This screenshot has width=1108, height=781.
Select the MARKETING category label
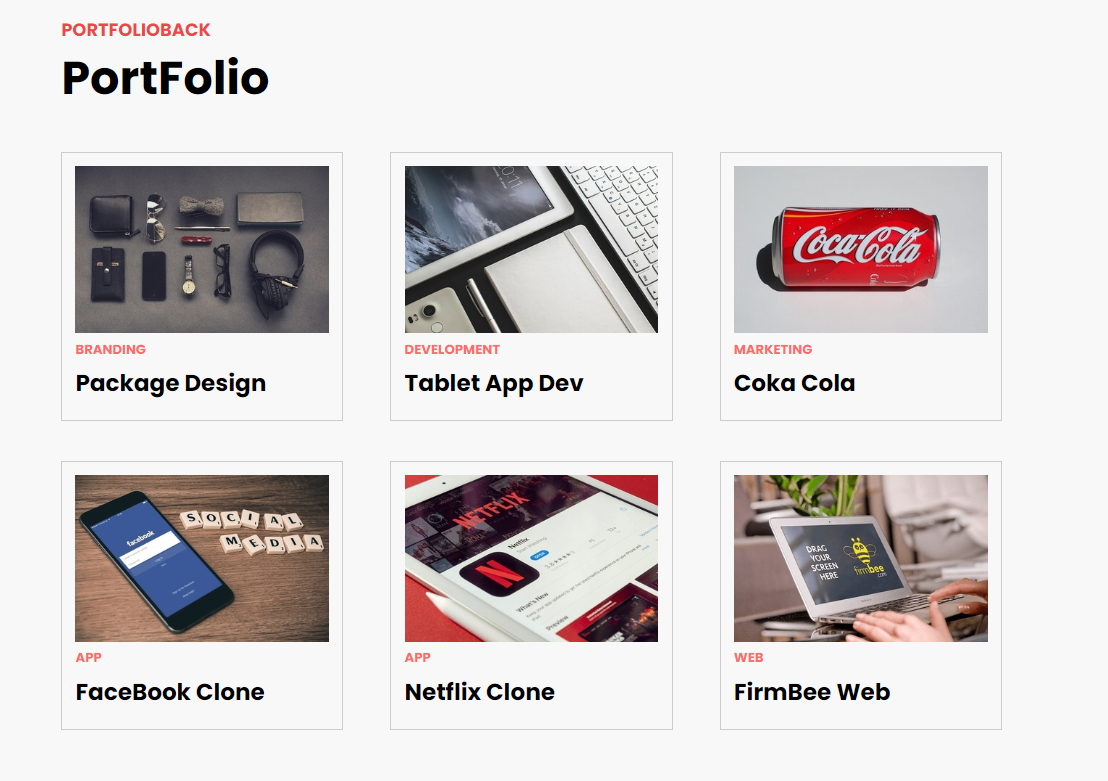coord(773,349)
